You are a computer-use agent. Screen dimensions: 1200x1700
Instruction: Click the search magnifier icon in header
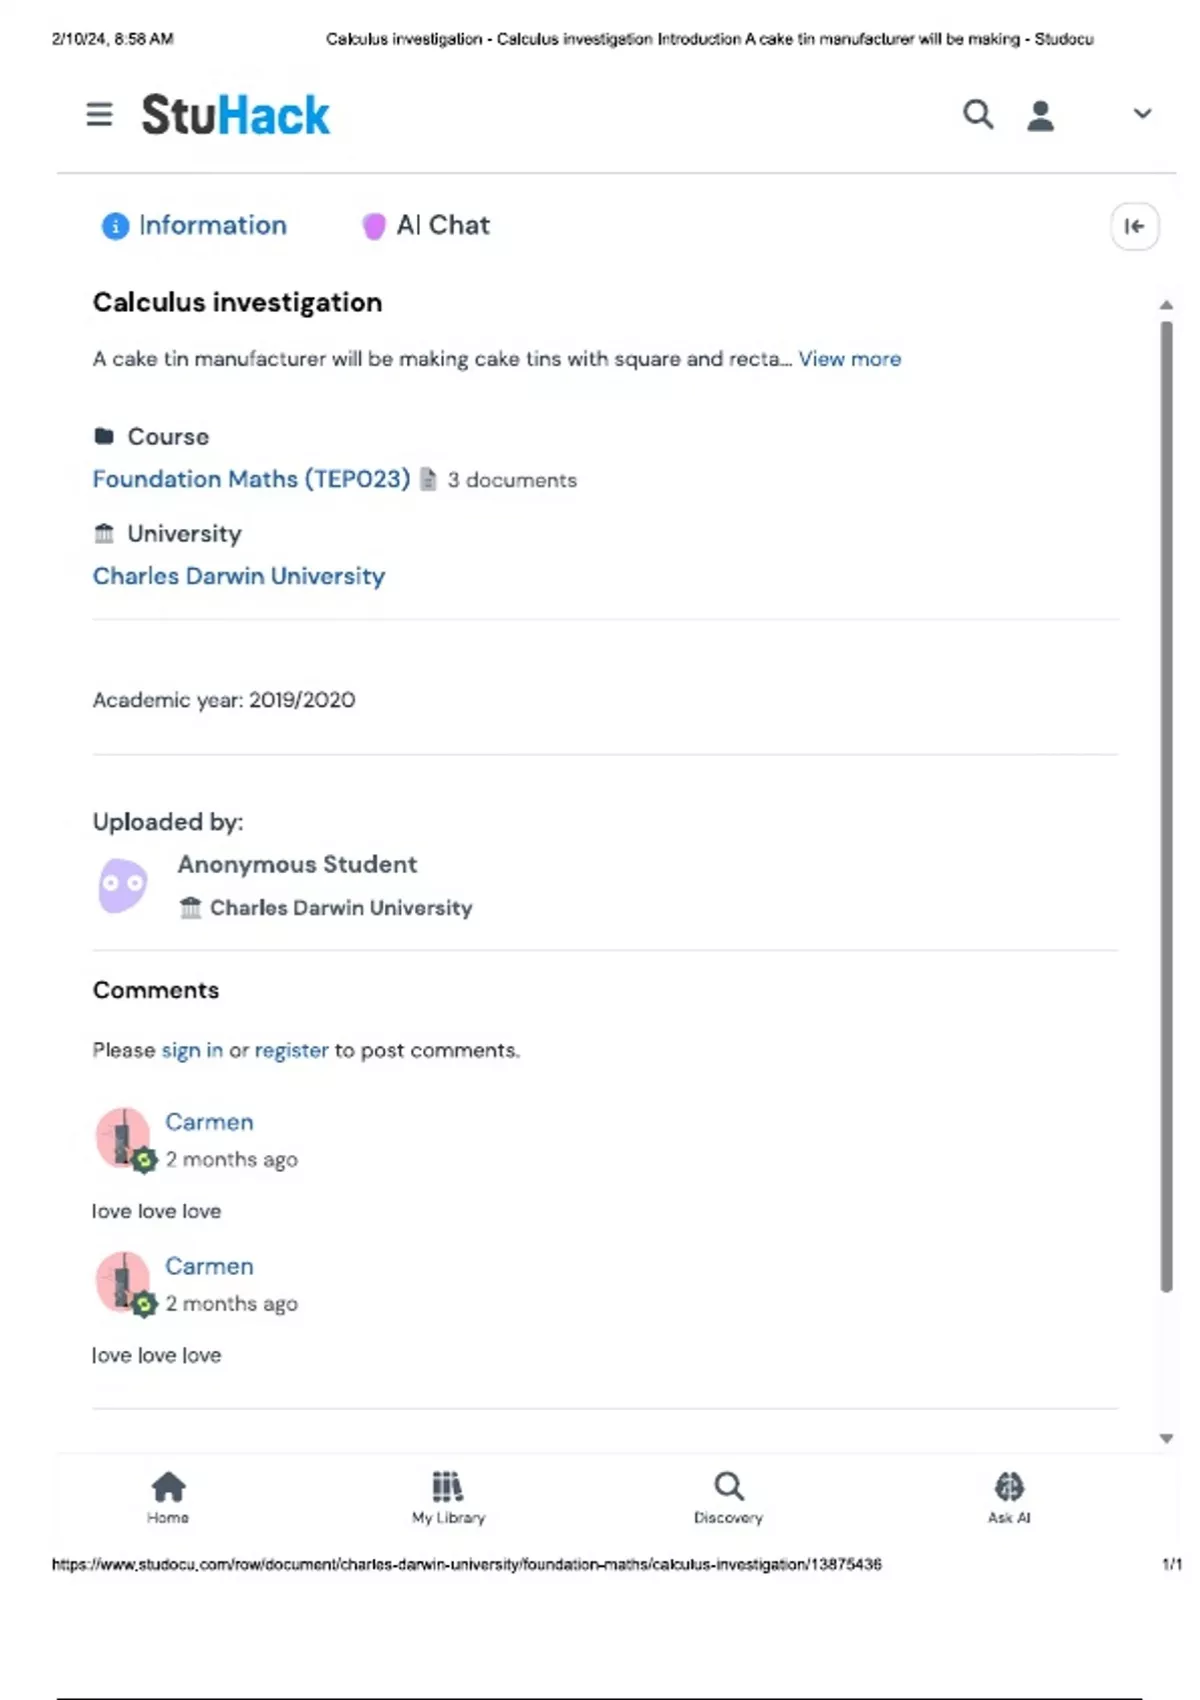pos(978,114)
